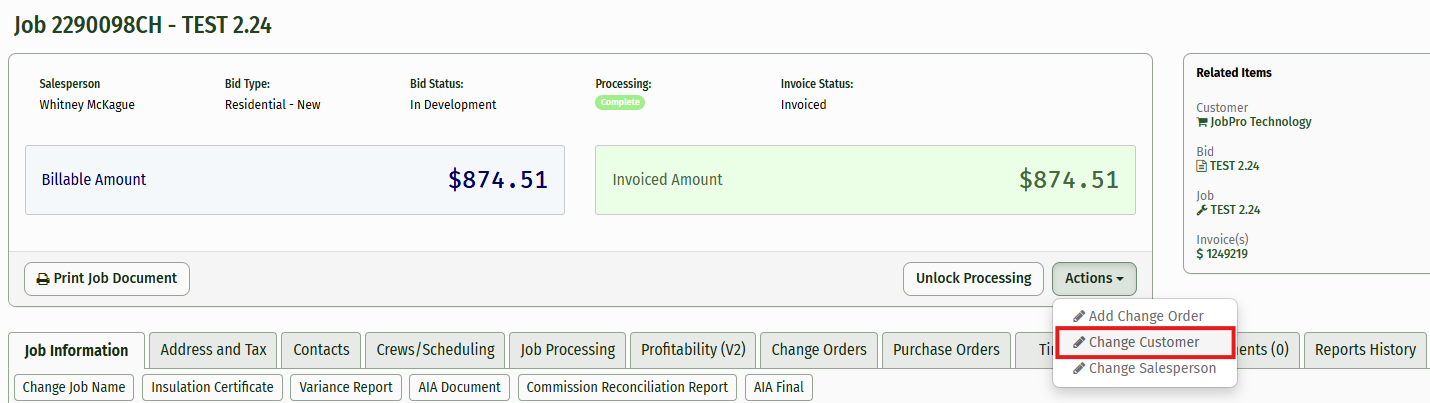Open the Actions dropdown

(x=1094, y=279)
